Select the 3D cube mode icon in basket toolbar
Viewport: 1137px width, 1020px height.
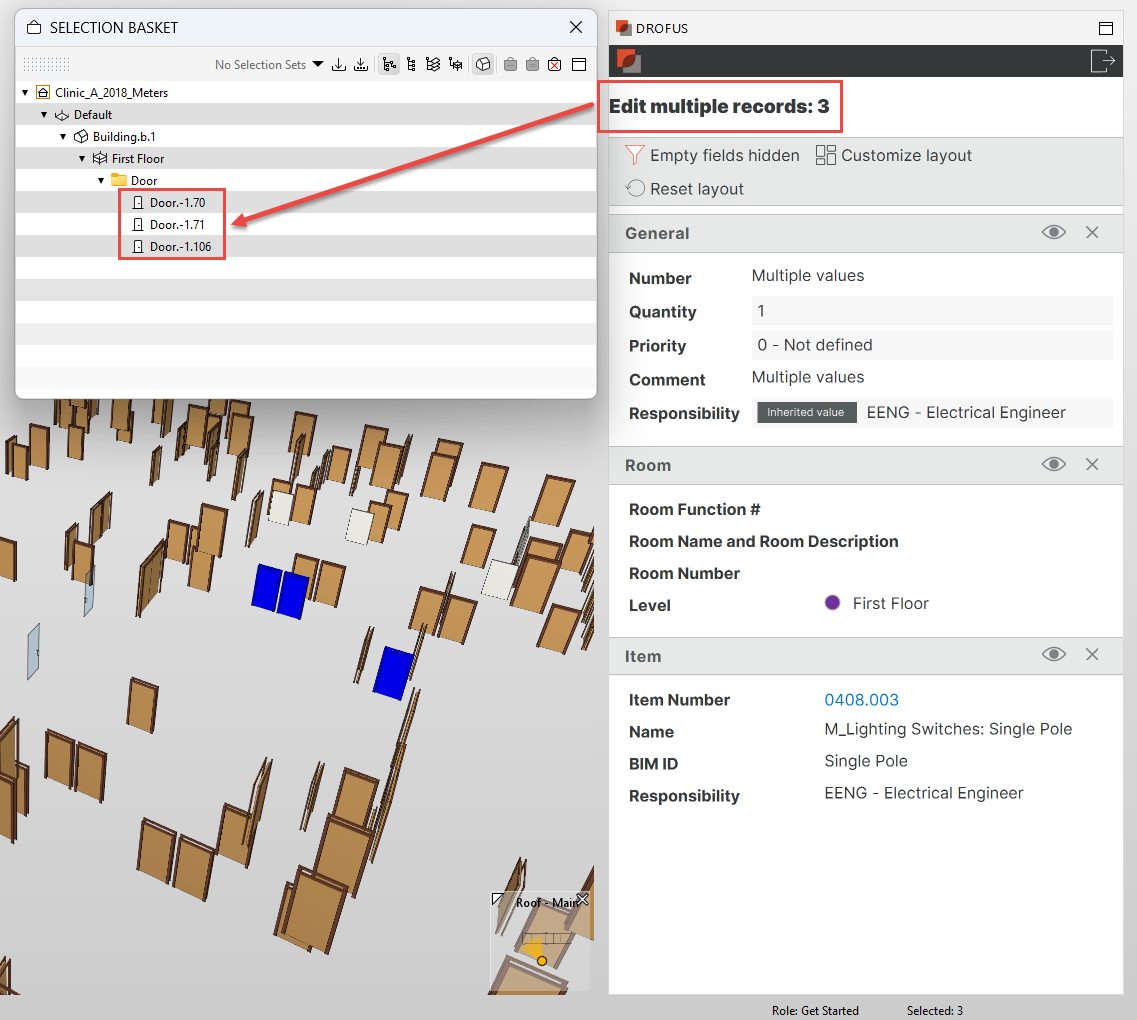[x=483, y=65]
